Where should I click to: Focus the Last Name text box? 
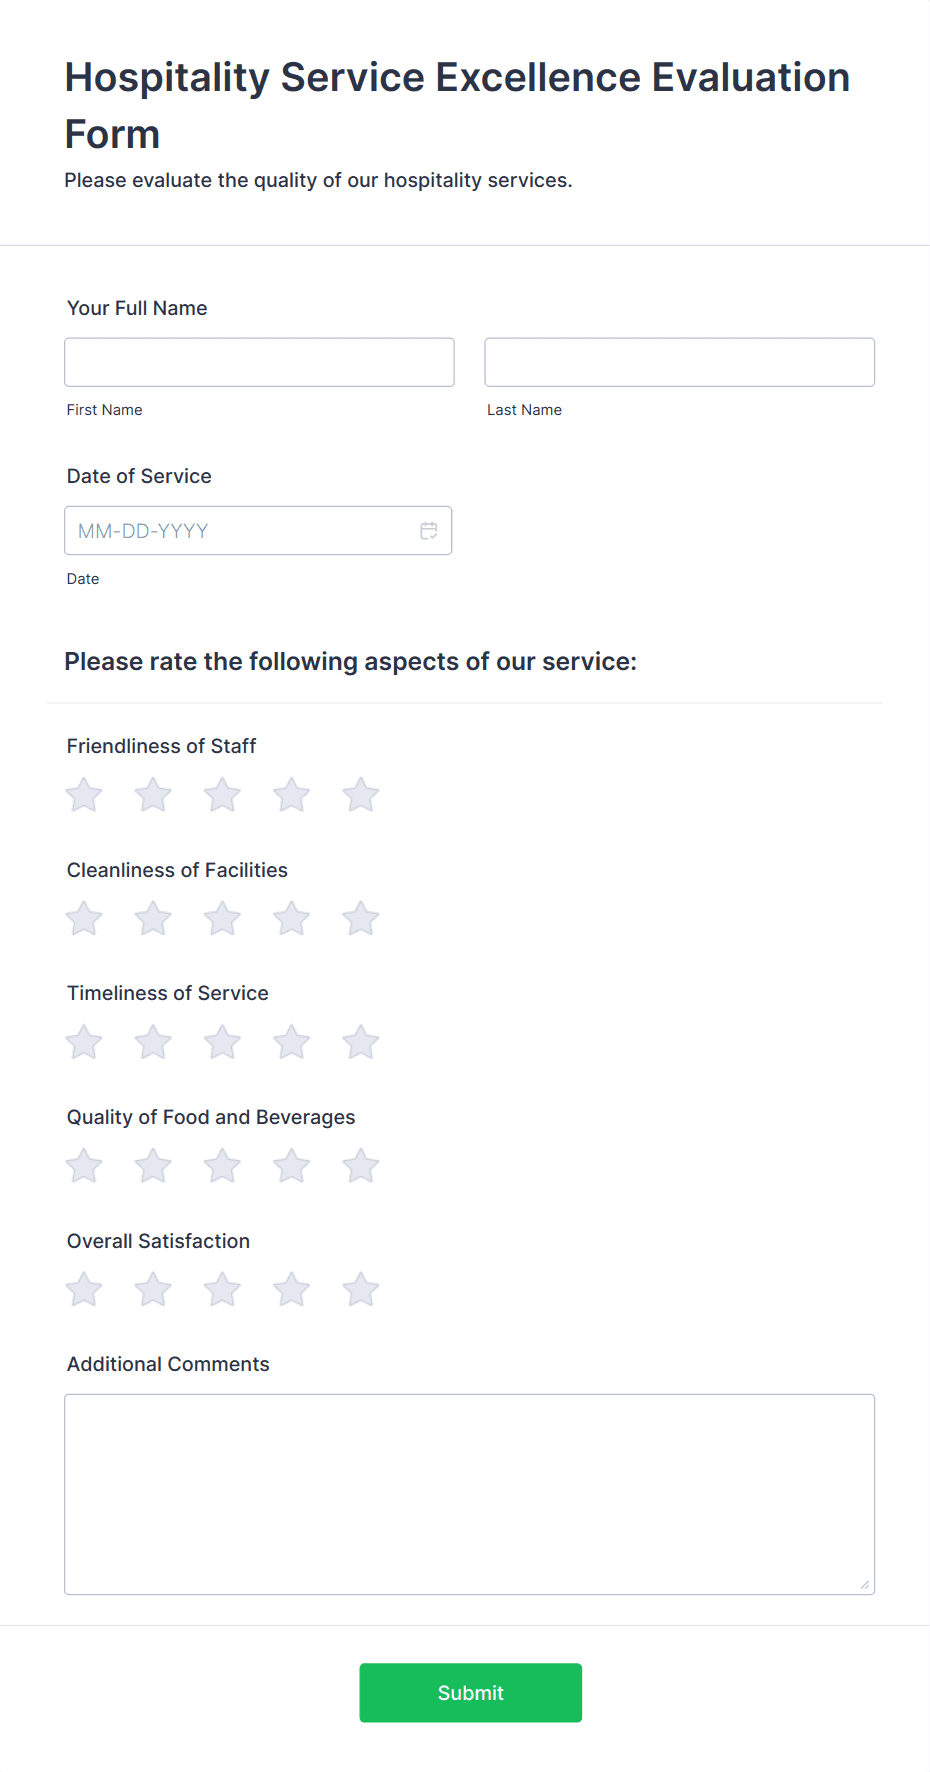(679, 362)
